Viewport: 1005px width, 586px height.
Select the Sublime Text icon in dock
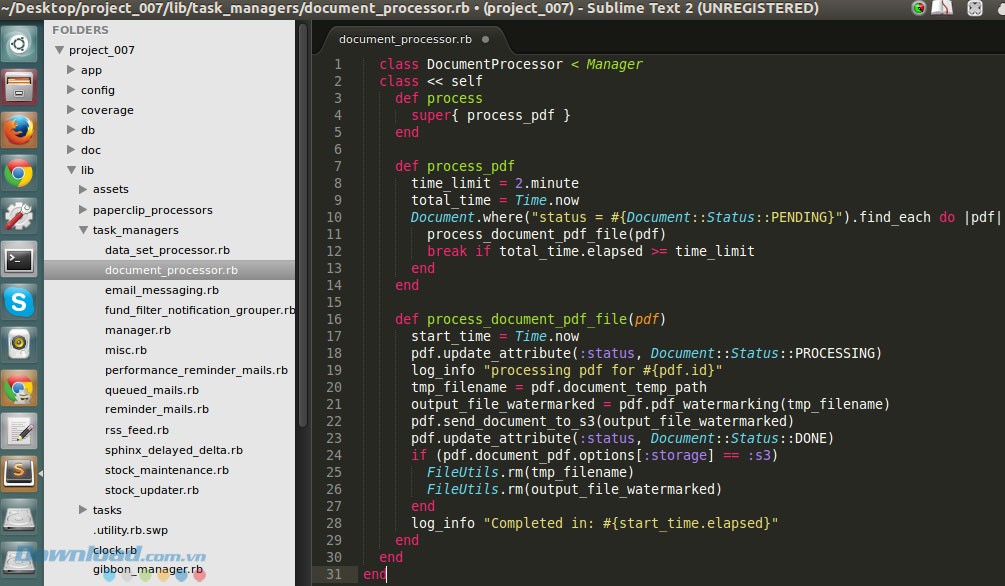click(20, 475)
